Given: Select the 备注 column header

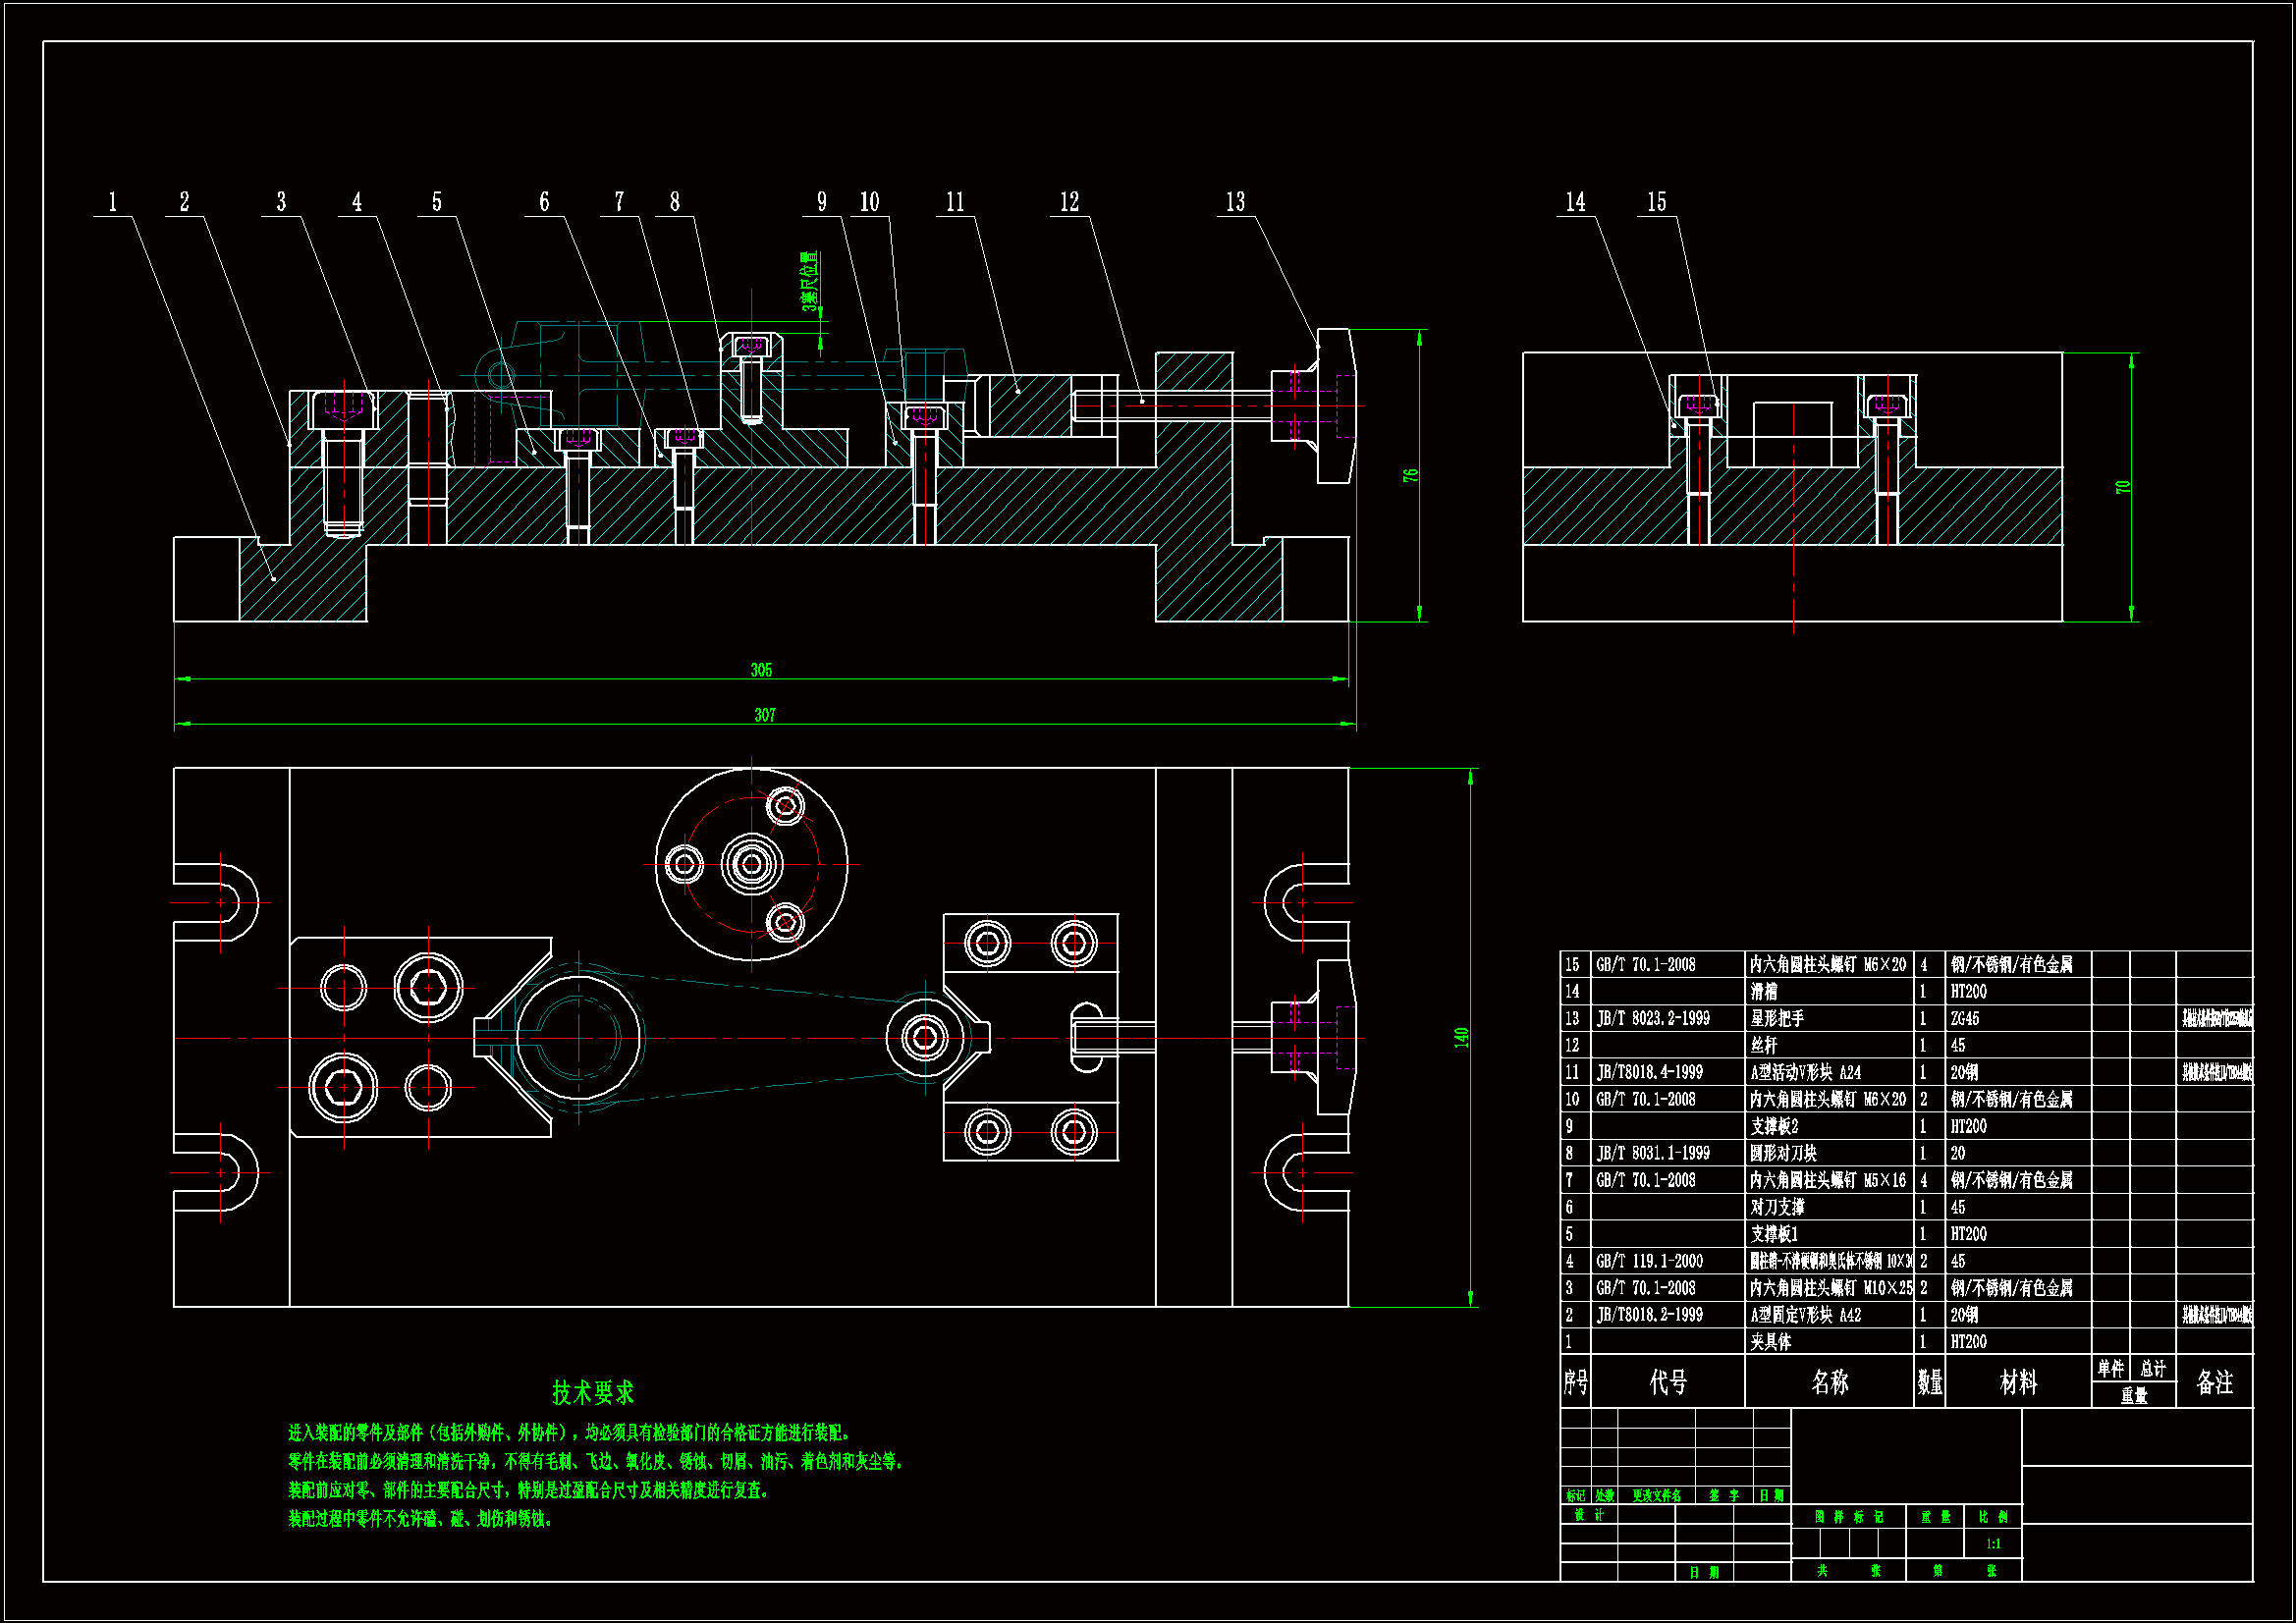Looking at the screenshot, I should (x=2214, y=1382).
